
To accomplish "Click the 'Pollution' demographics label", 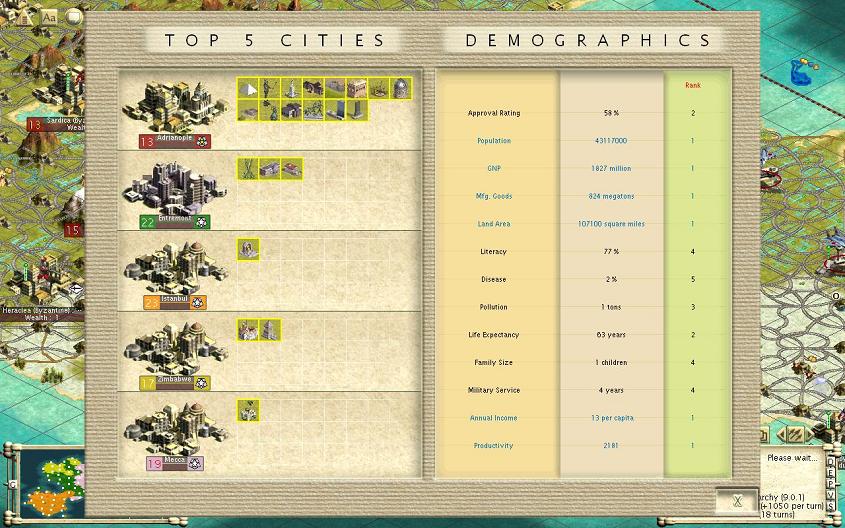I will click(x=494, y=307).
